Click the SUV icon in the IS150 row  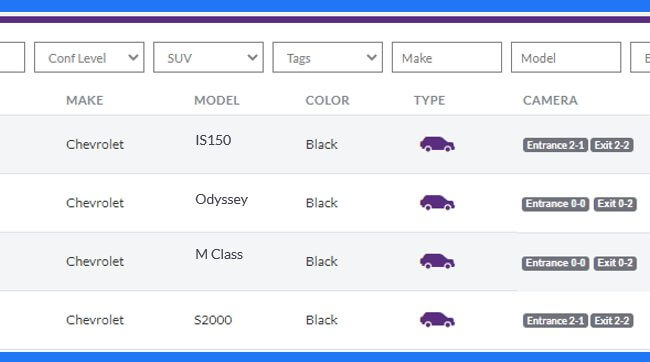coord(437,144)
